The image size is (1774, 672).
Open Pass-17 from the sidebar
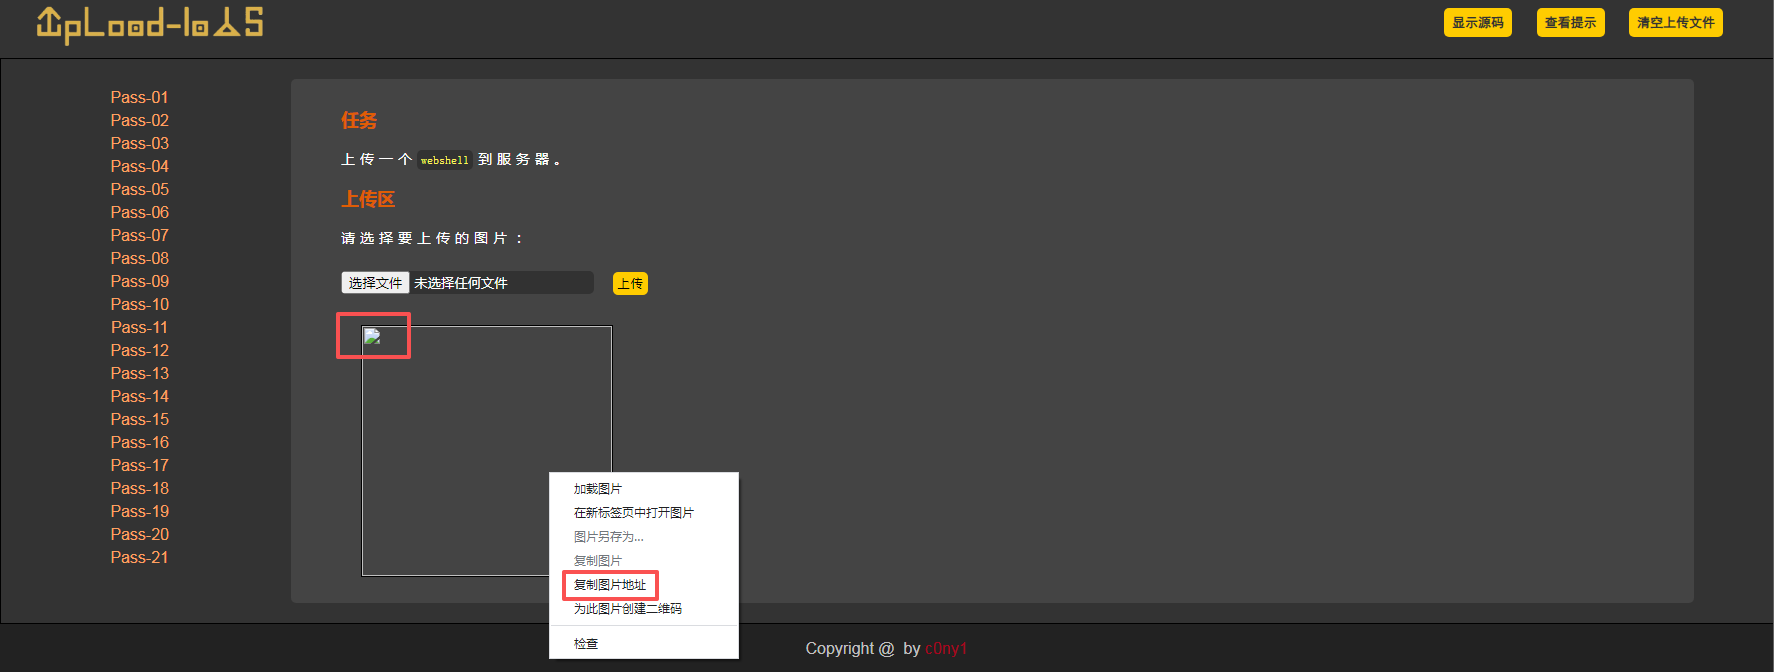click(139, 465)
